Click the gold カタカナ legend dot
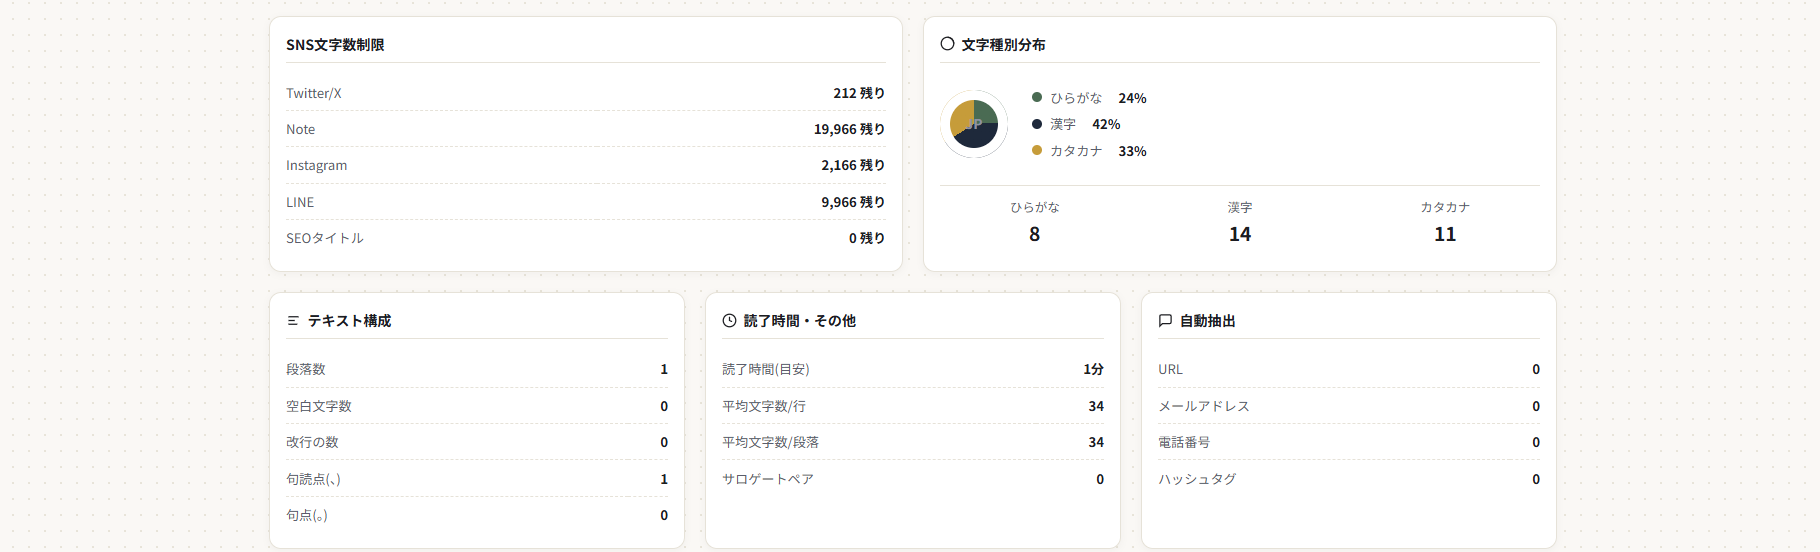1820x552 pixels. [x=1037, y=150]
